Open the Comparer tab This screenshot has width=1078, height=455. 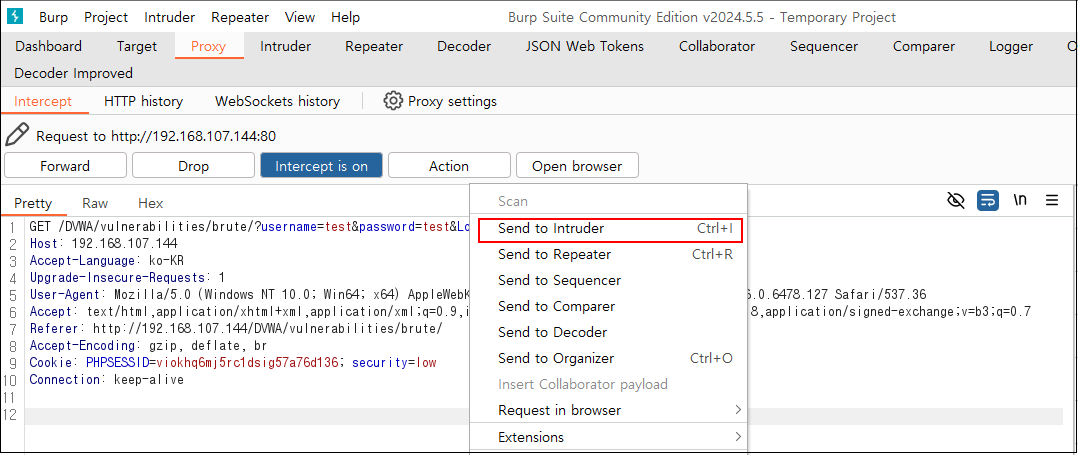click(924, 46)
